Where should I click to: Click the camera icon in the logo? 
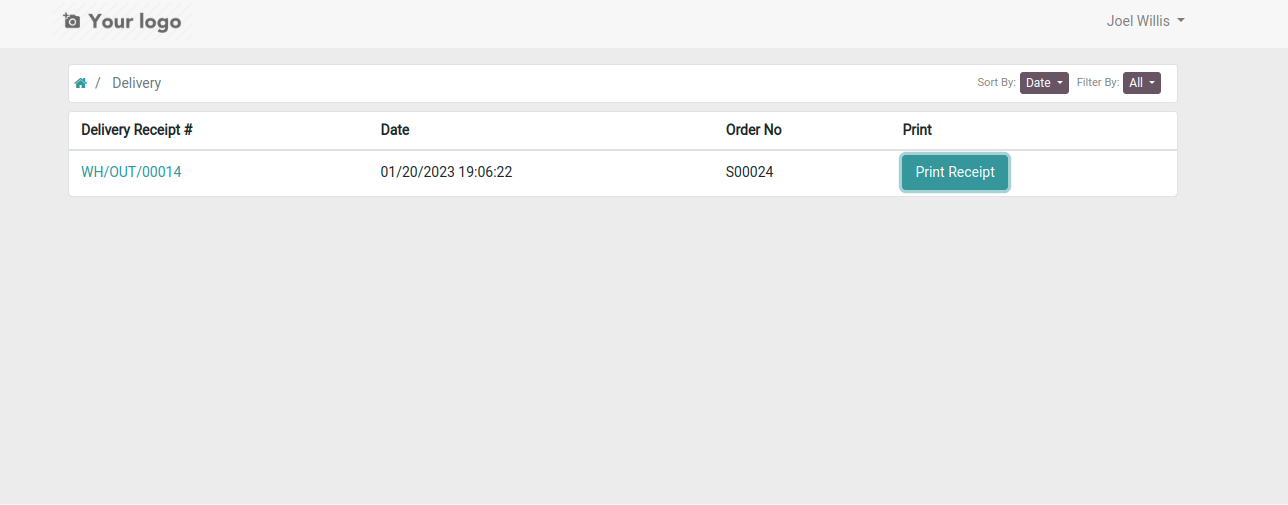(71, 21)
